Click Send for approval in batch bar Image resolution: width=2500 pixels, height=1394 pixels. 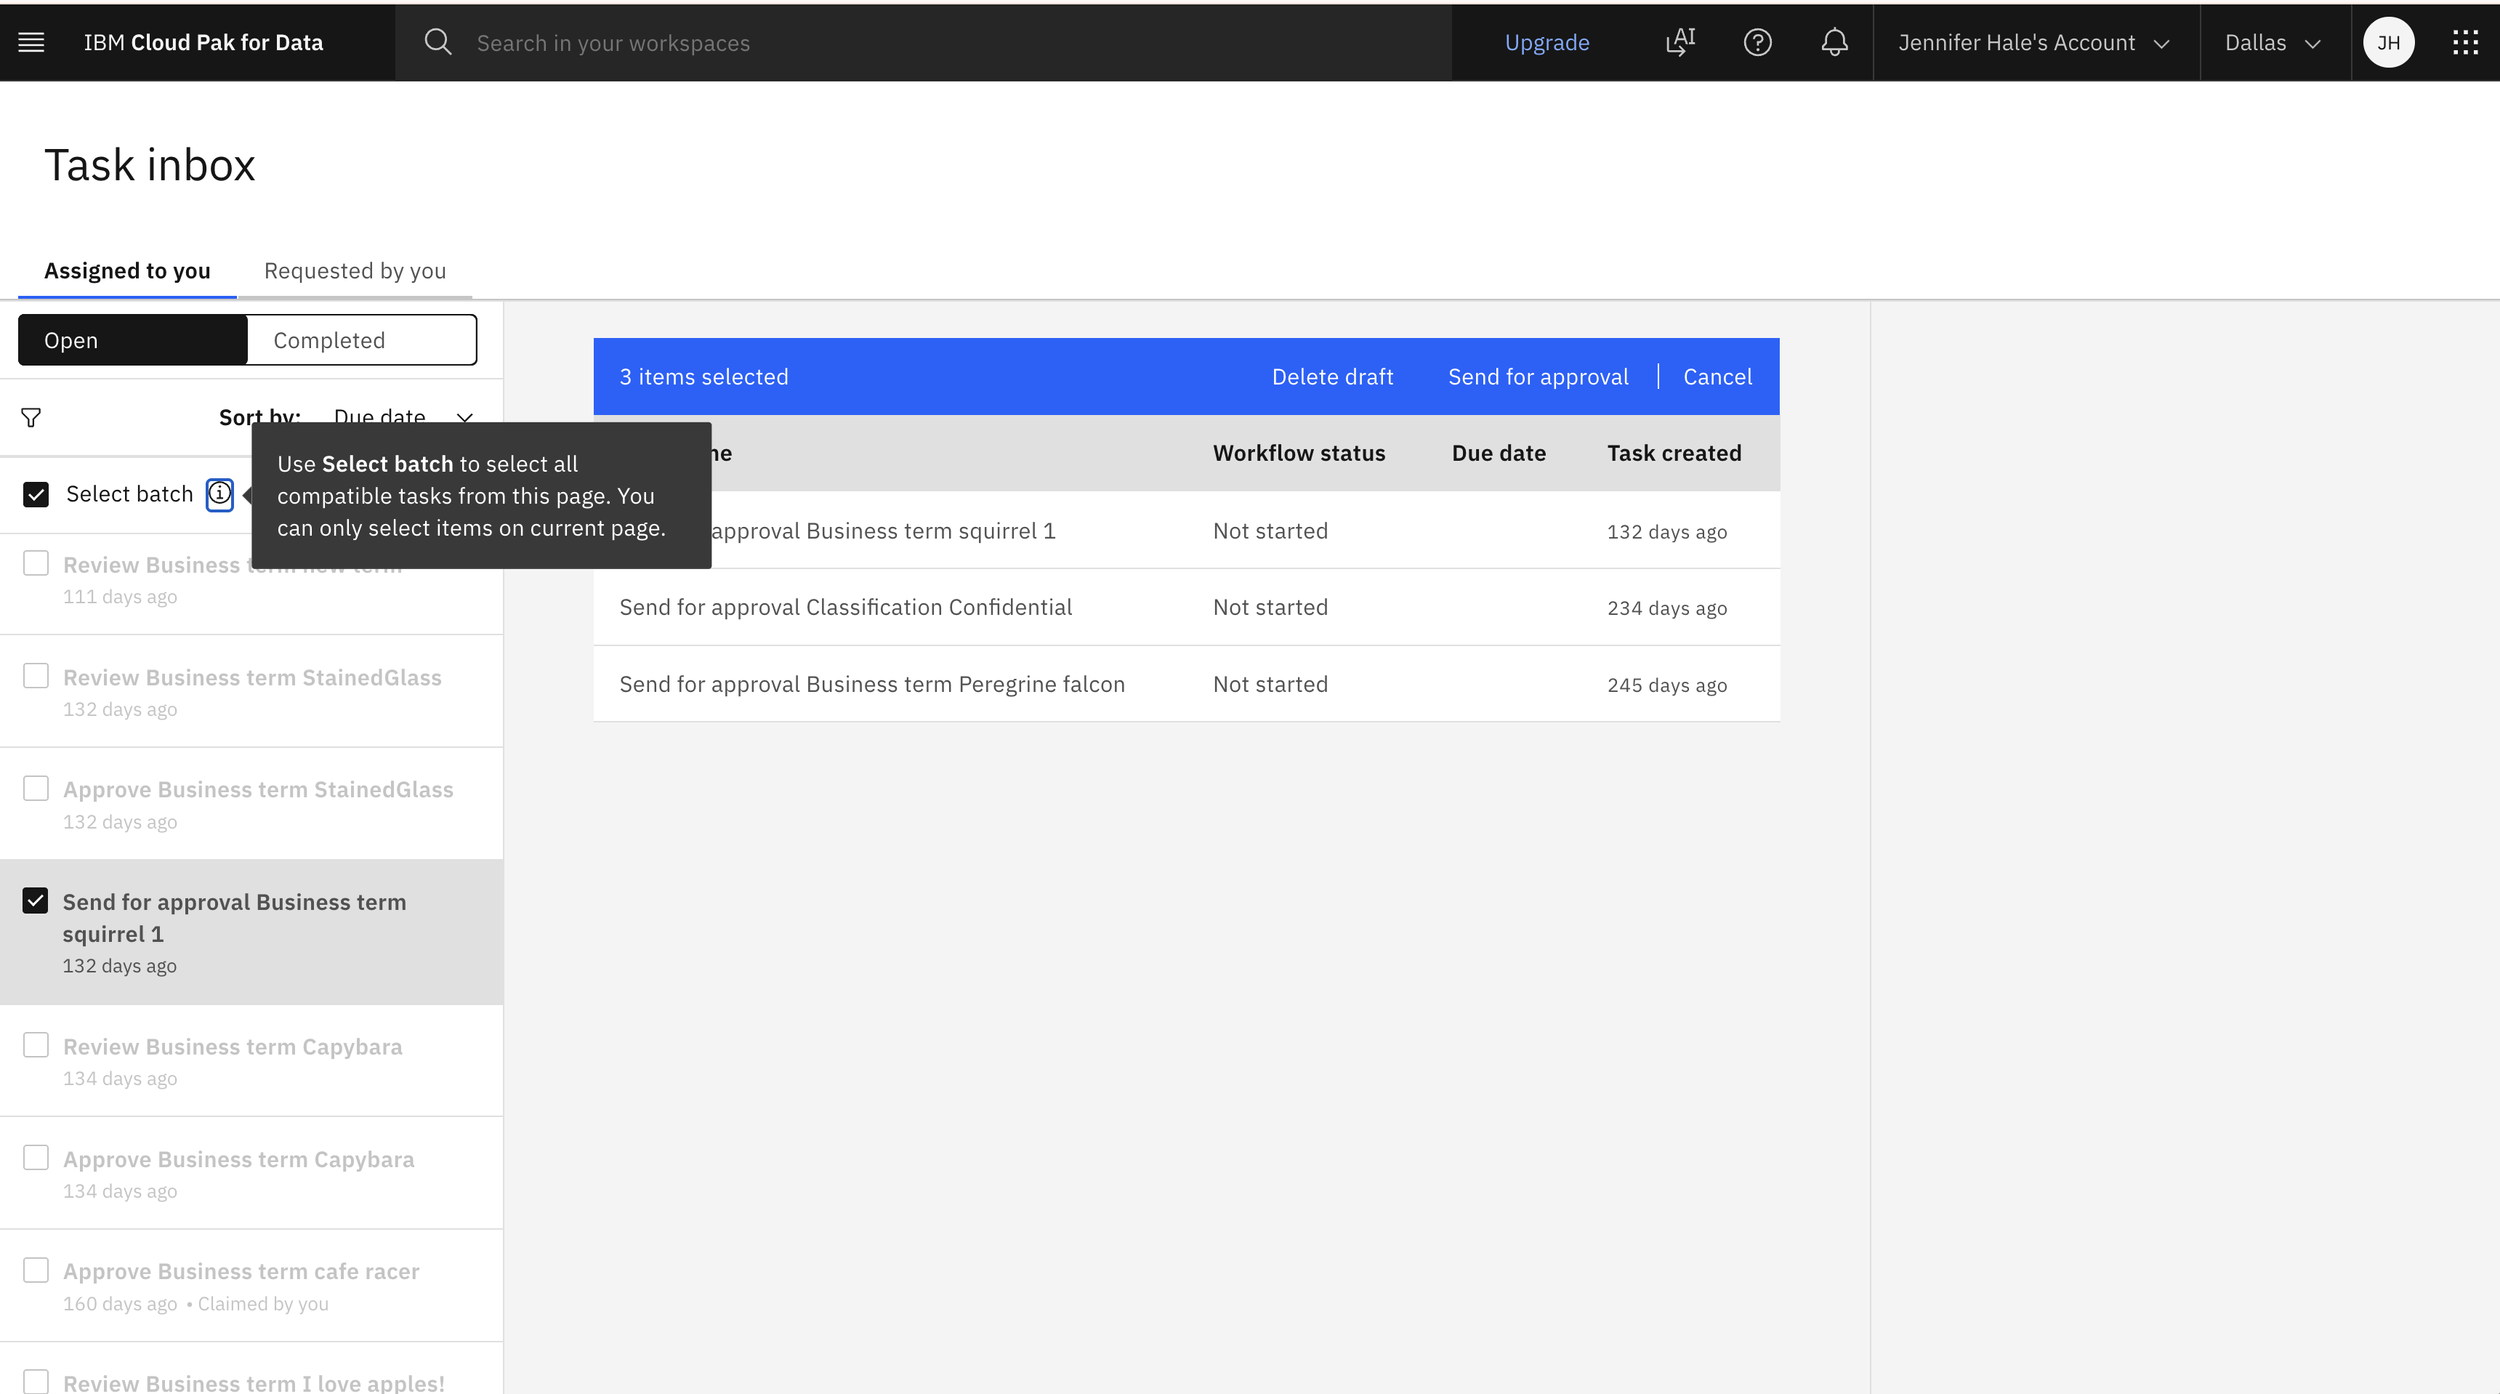pos(1538,377)
